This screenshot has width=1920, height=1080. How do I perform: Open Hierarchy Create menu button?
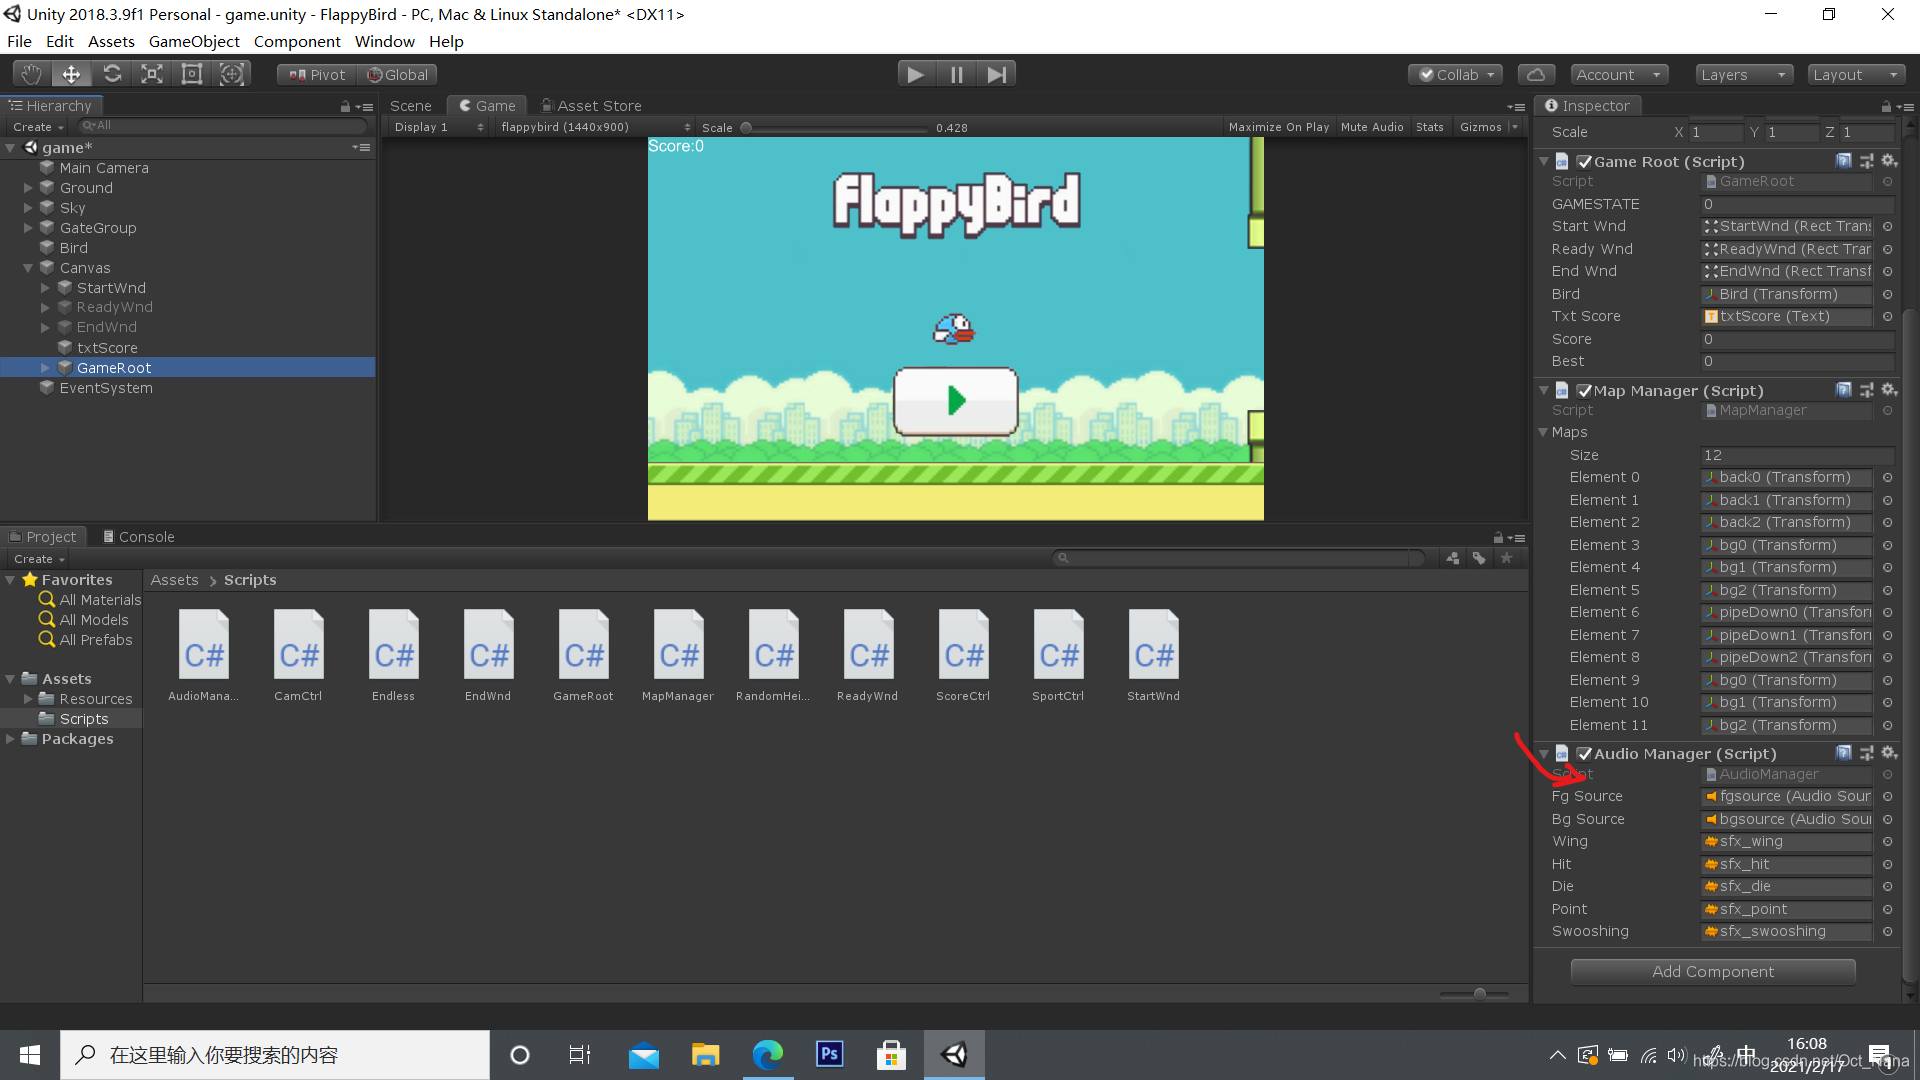coord(38,127)
